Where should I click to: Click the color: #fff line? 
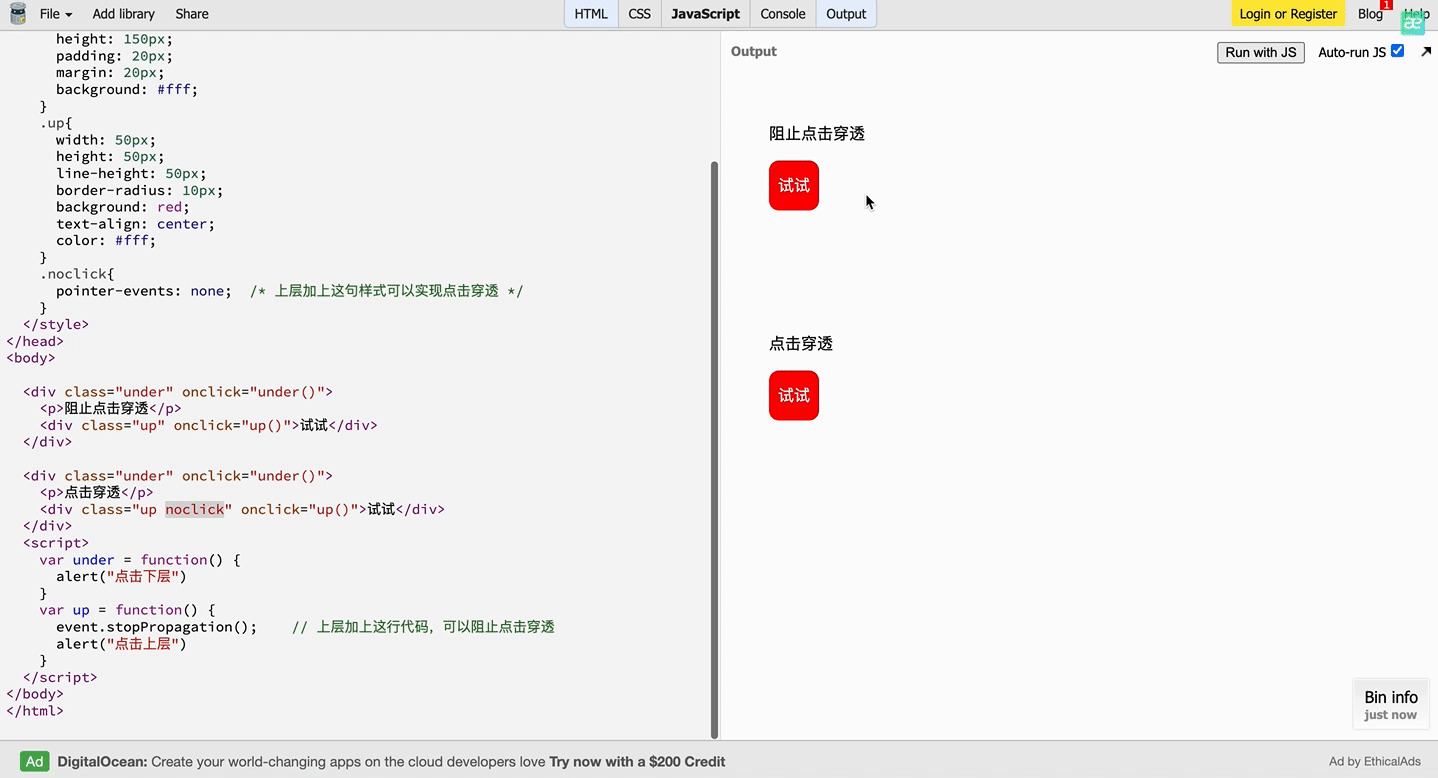coord(106,240)
